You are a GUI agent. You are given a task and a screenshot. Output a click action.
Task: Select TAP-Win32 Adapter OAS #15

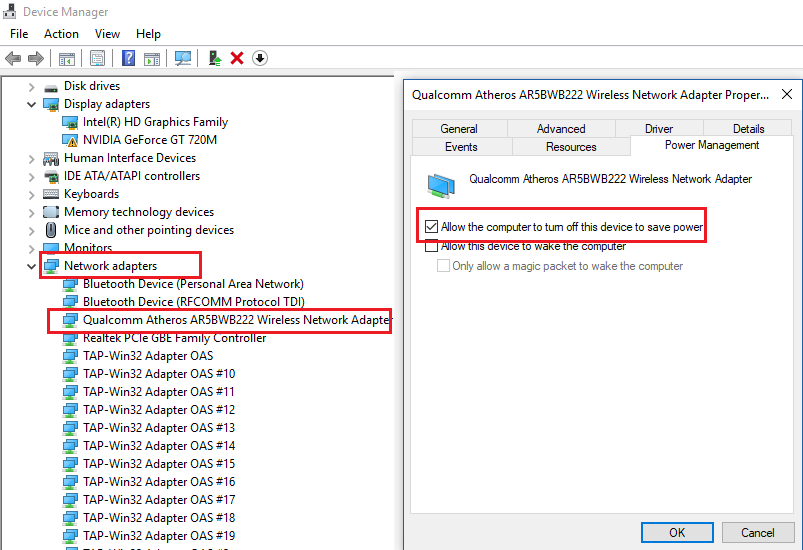pyautogui.click(x=159, y=463)
